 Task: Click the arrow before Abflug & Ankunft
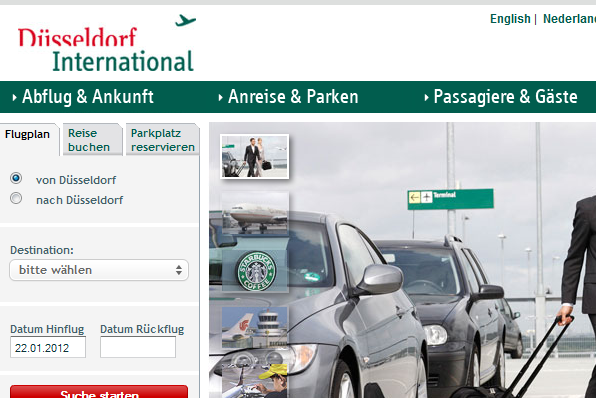(x=14, y=97)
